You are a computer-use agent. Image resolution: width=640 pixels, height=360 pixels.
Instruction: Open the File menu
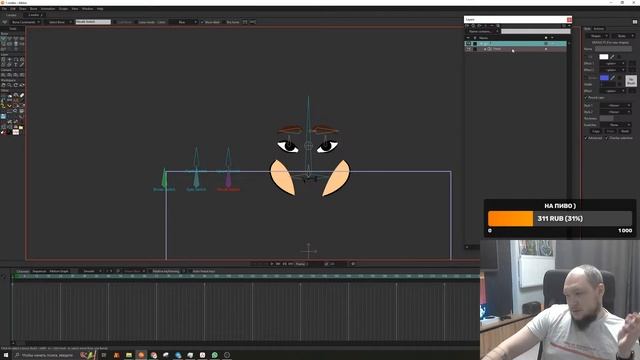click(4, 9)
